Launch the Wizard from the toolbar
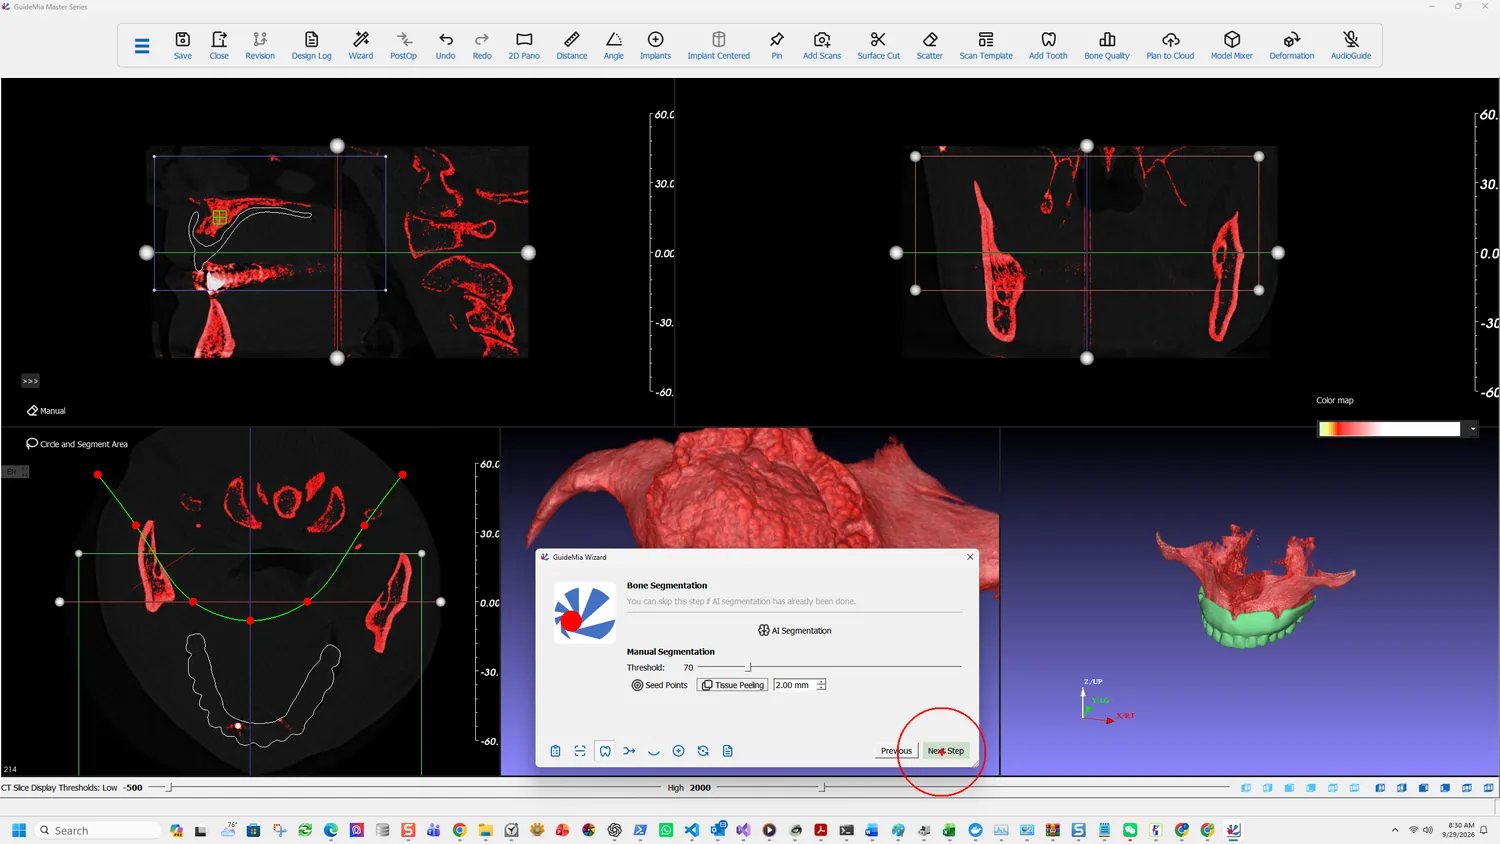 click(361, 45)
